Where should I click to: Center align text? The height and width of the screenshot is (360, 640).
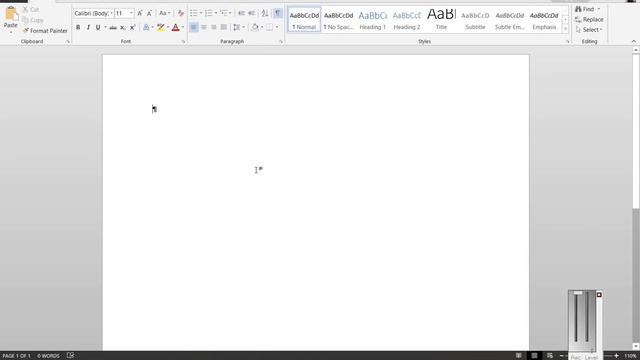[x=204, y=27]
